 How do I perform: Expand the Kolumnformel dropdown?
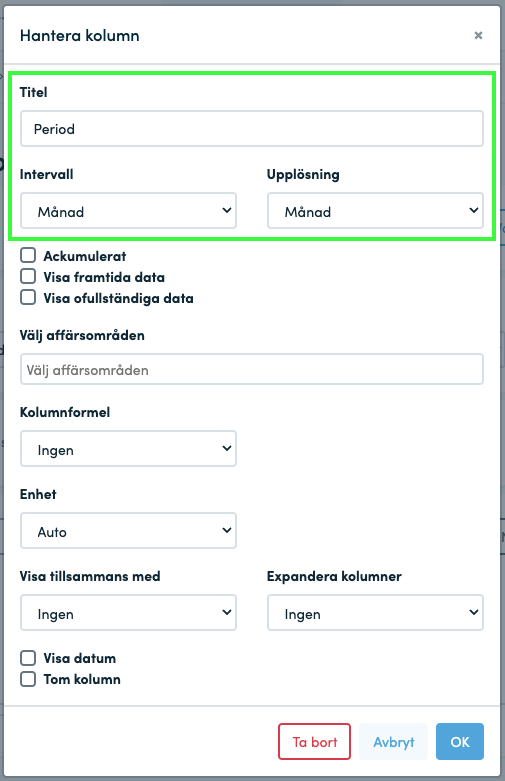click(128, 449)
